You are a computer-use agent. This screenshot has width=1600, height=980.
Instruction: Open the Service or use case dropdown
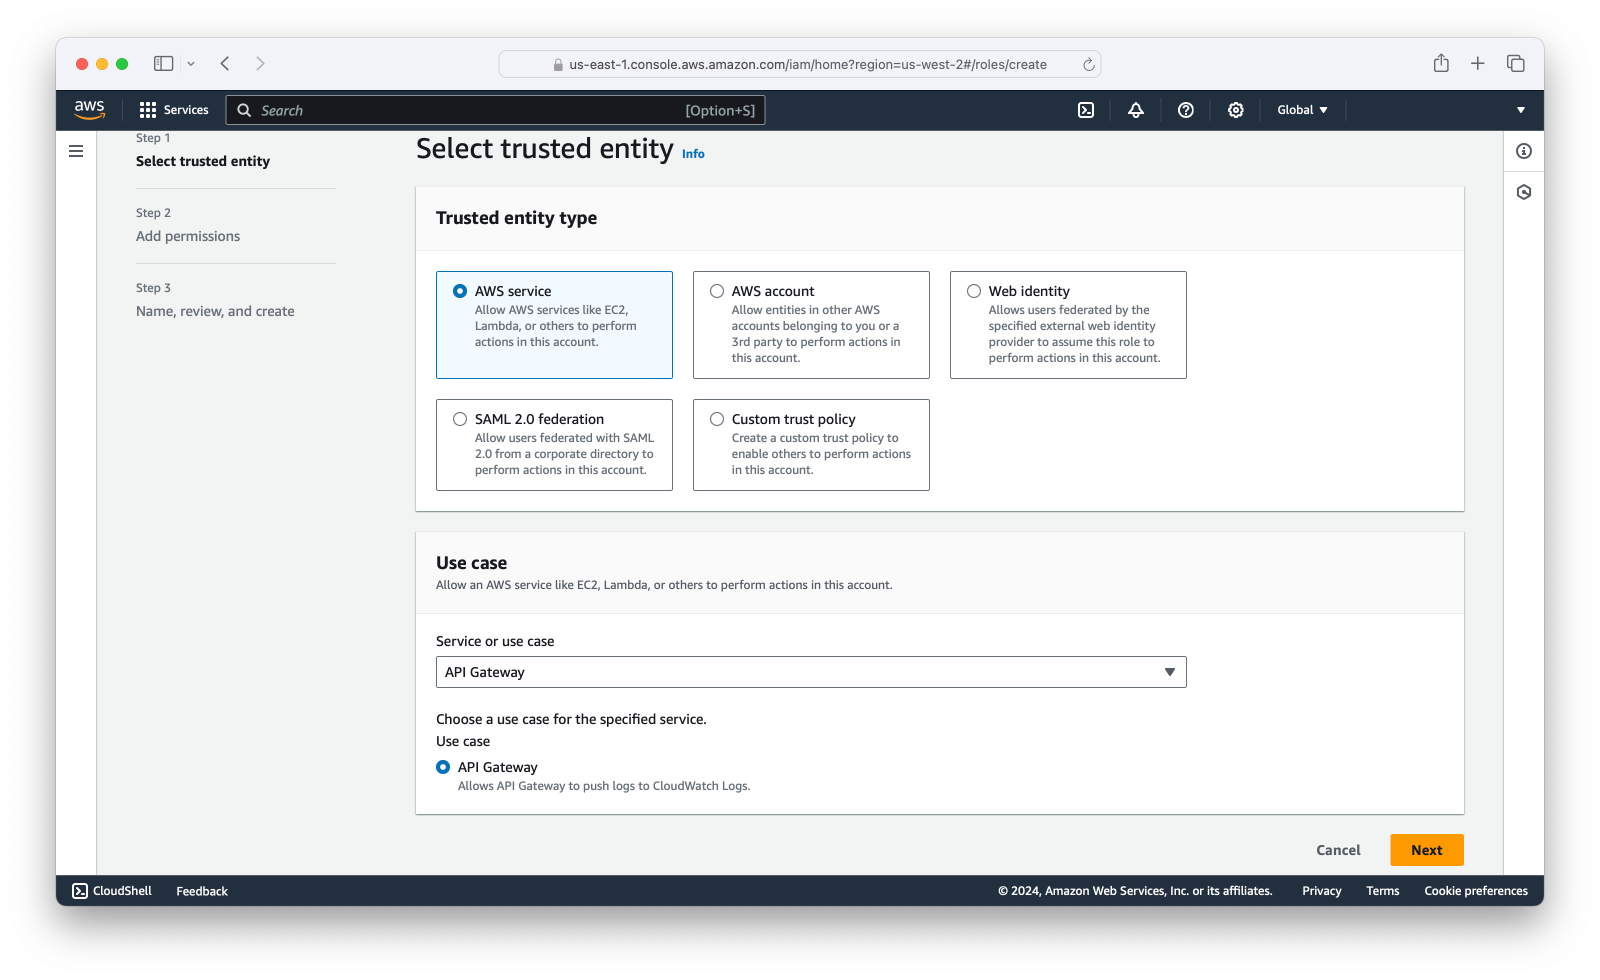811,672
